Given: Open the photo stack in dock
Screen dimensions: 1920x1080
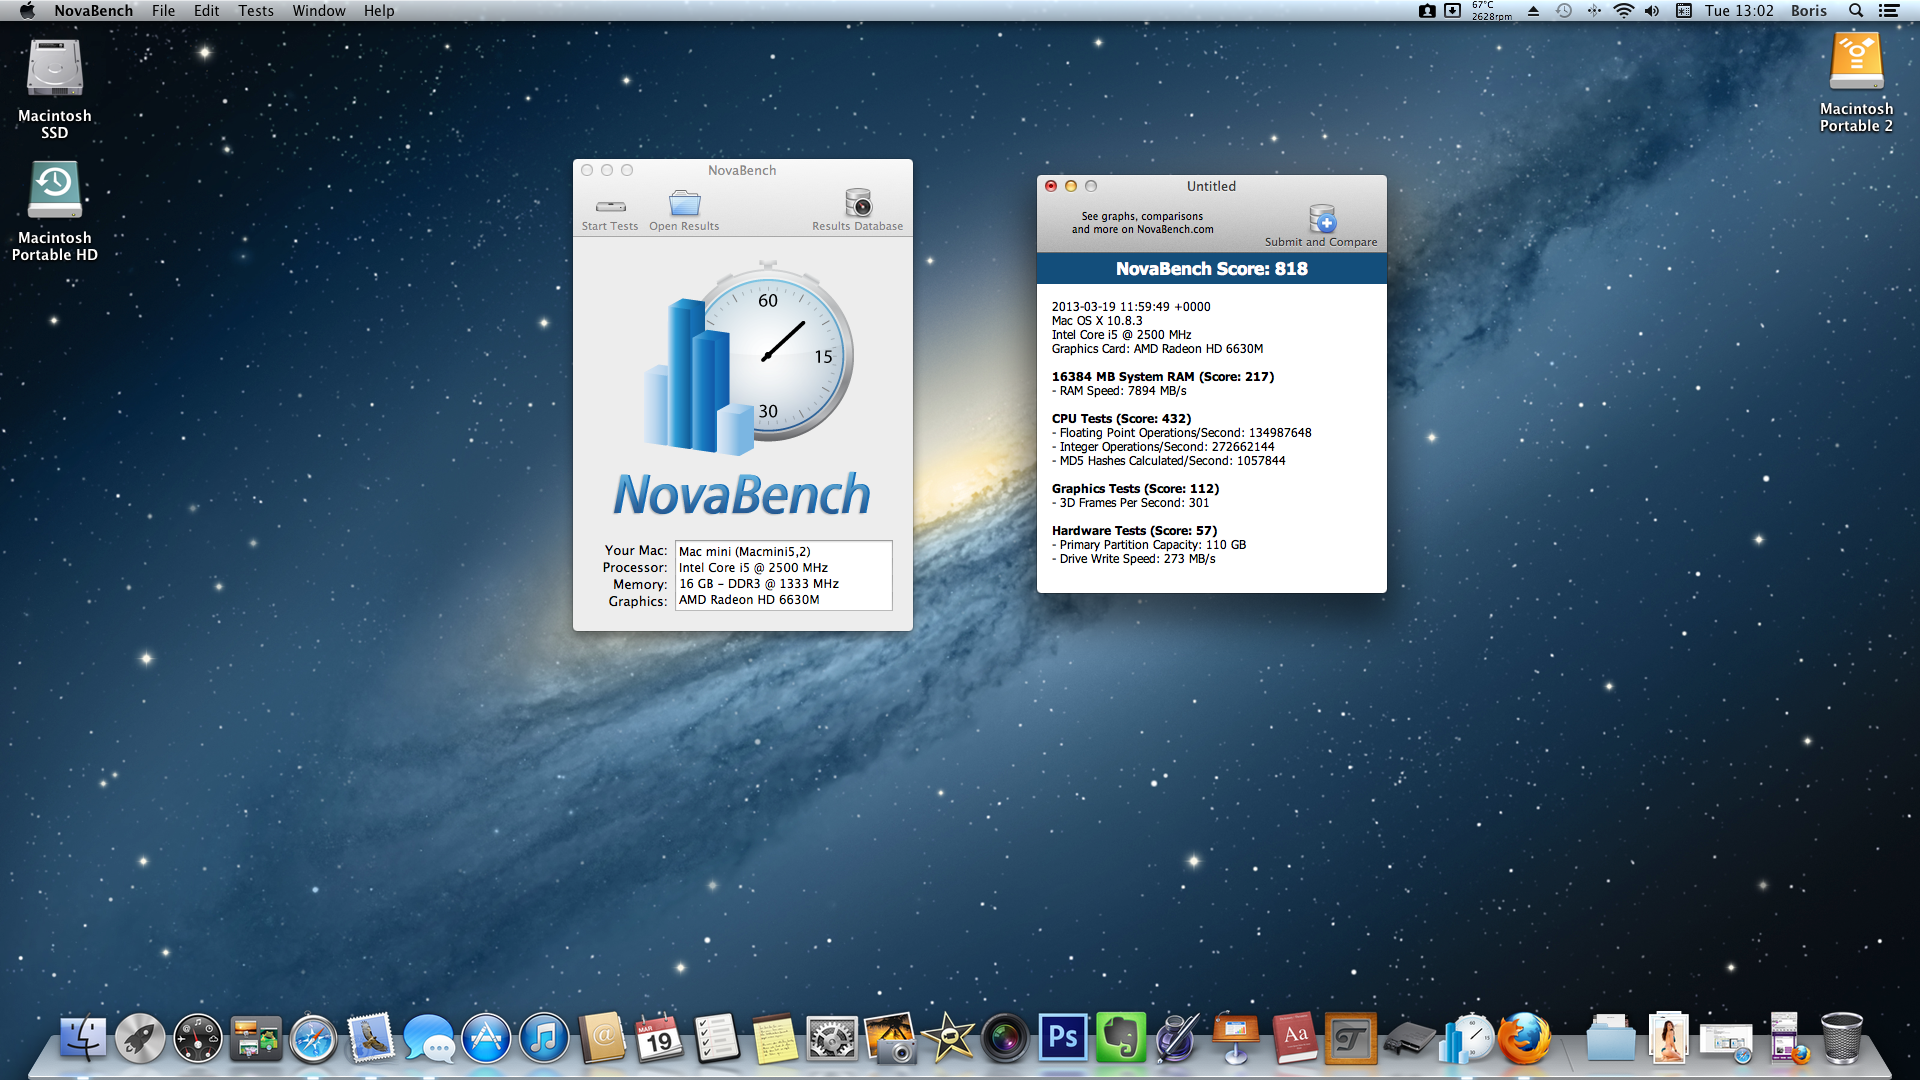Looking at the screenshot, I should click(1669, 1038).
